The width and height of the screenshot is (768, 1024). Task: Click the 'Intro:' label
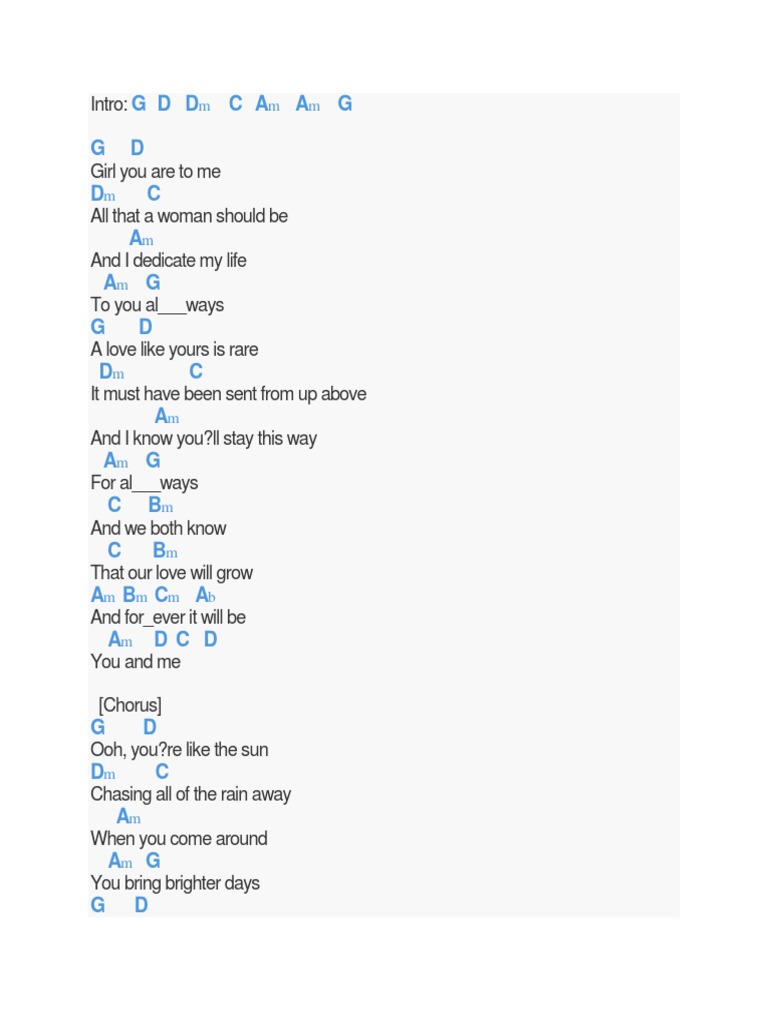[x=109, y=104]
